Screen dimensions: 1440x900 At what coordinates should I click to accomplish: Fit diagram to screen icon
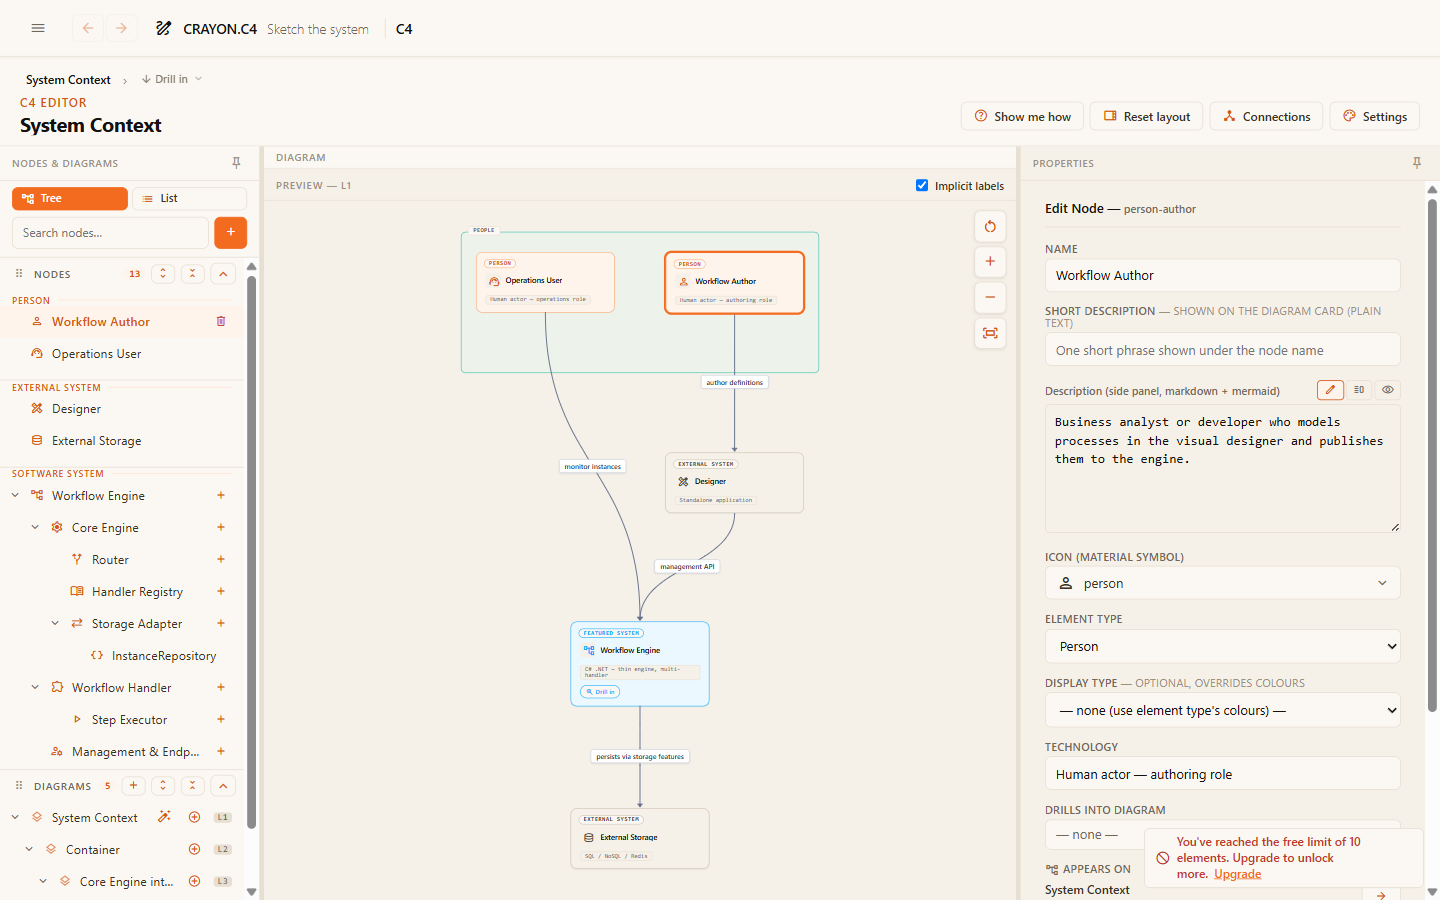click(x=990, y=333)
